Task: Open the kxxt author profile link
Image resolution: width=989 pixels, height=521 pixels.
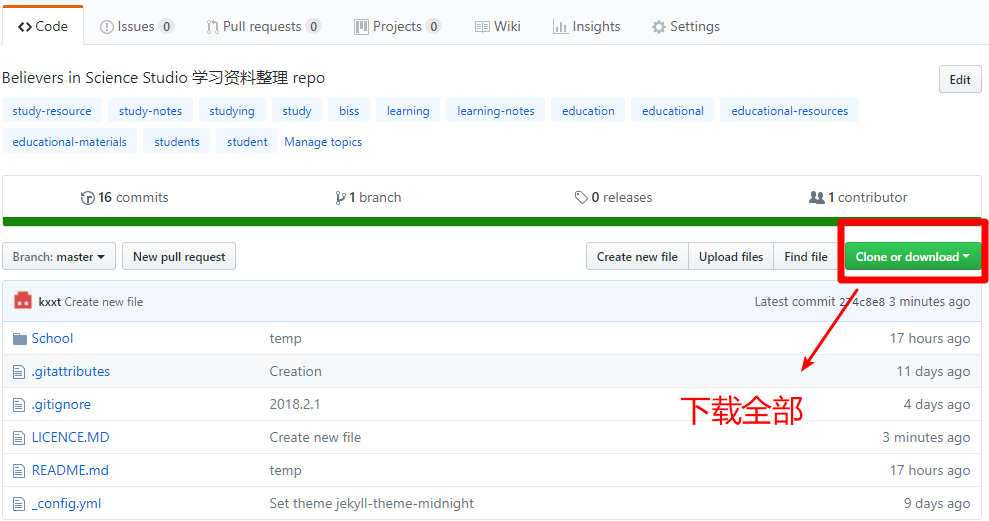Action: tap(50, 302)
